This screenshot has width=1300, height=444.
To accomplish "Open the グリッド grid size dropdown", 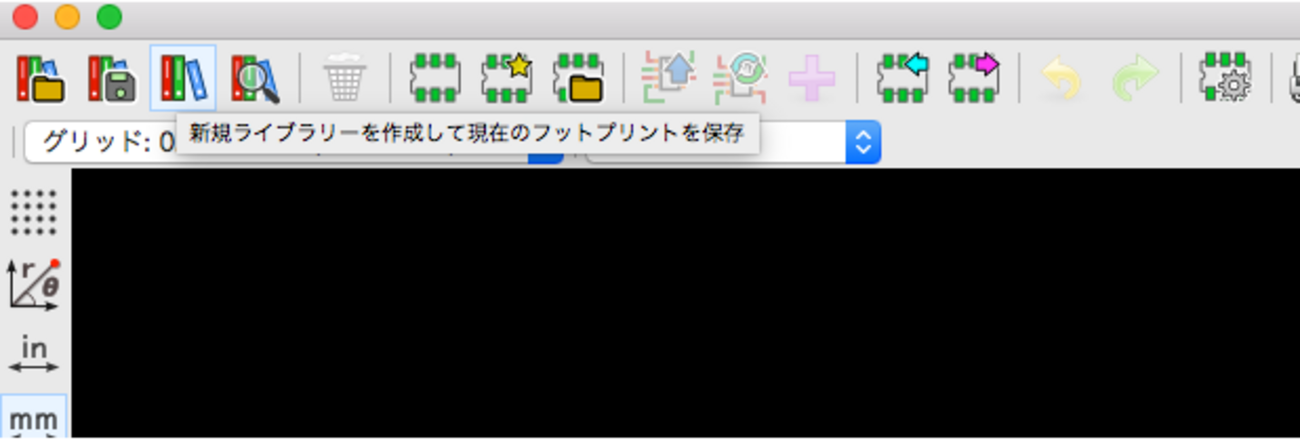I will click(x=294, y=142).
